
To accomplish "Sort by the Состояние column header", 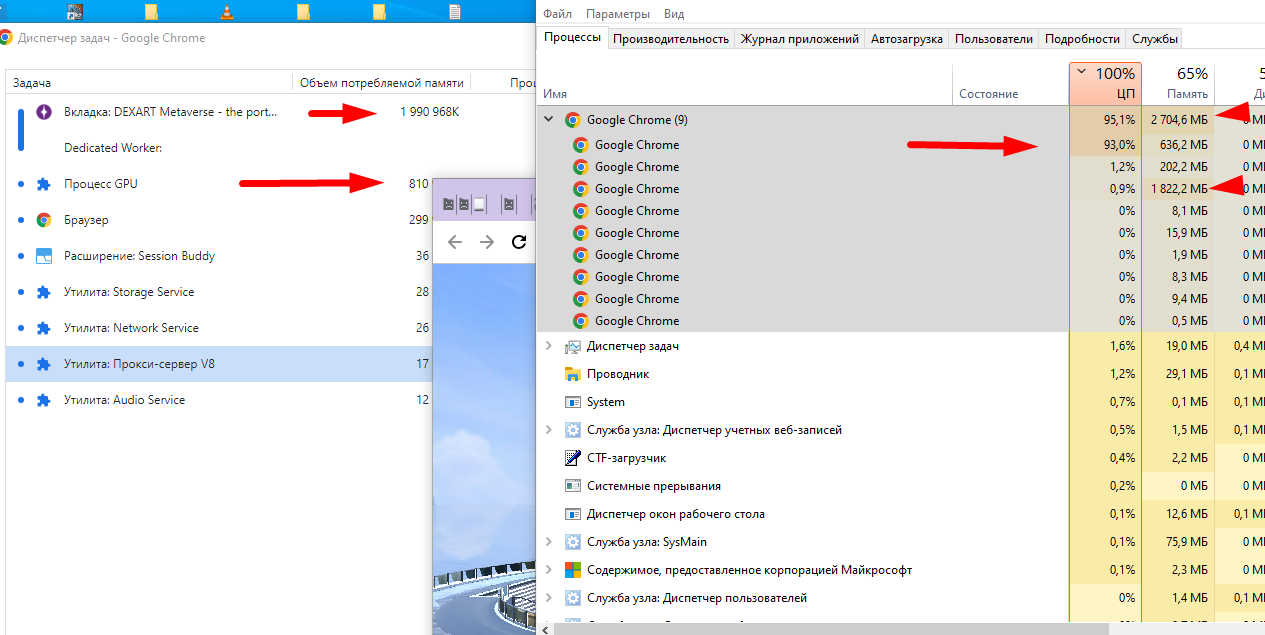I will click(x=1010, y=84).
